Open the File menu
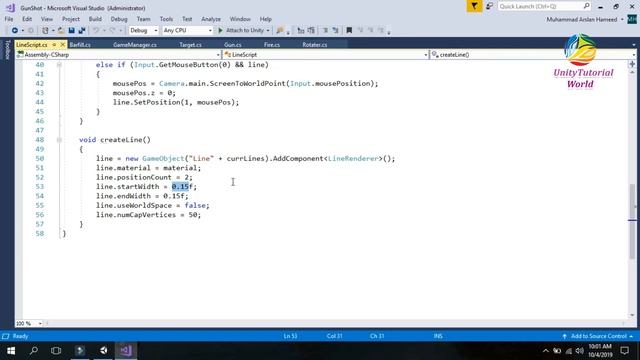Screen dimensions: 640x360 pos(9,19)
